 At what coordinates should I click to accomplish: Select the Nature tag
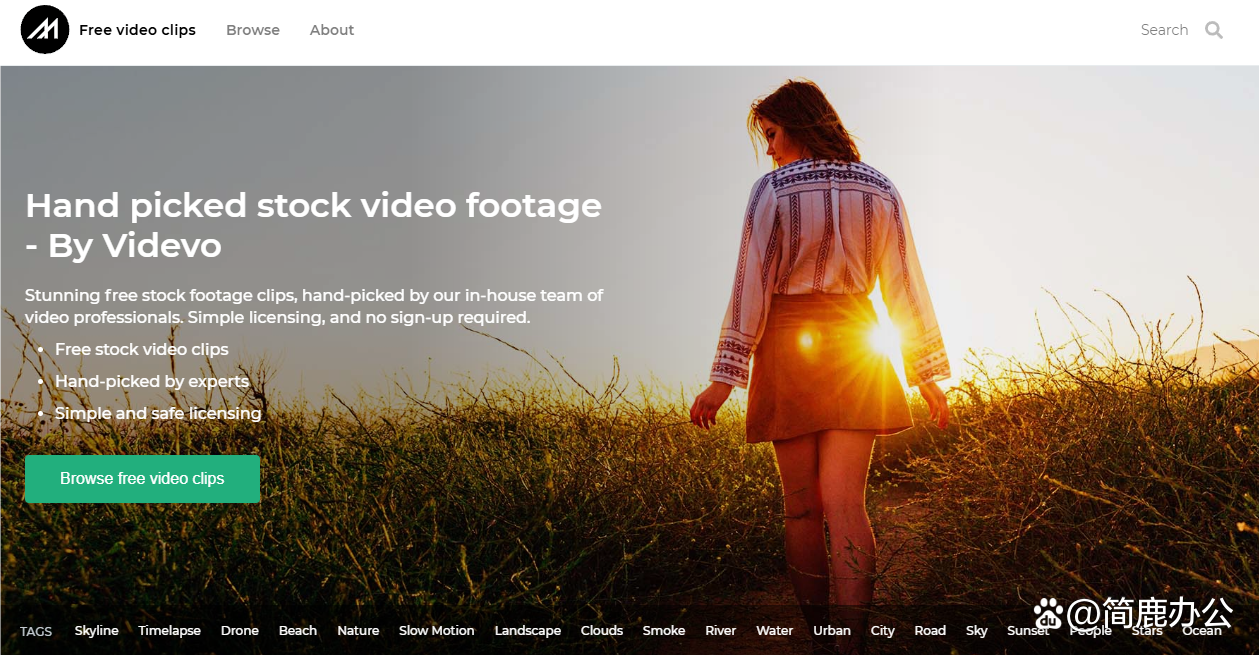click(x=358, y=631)
